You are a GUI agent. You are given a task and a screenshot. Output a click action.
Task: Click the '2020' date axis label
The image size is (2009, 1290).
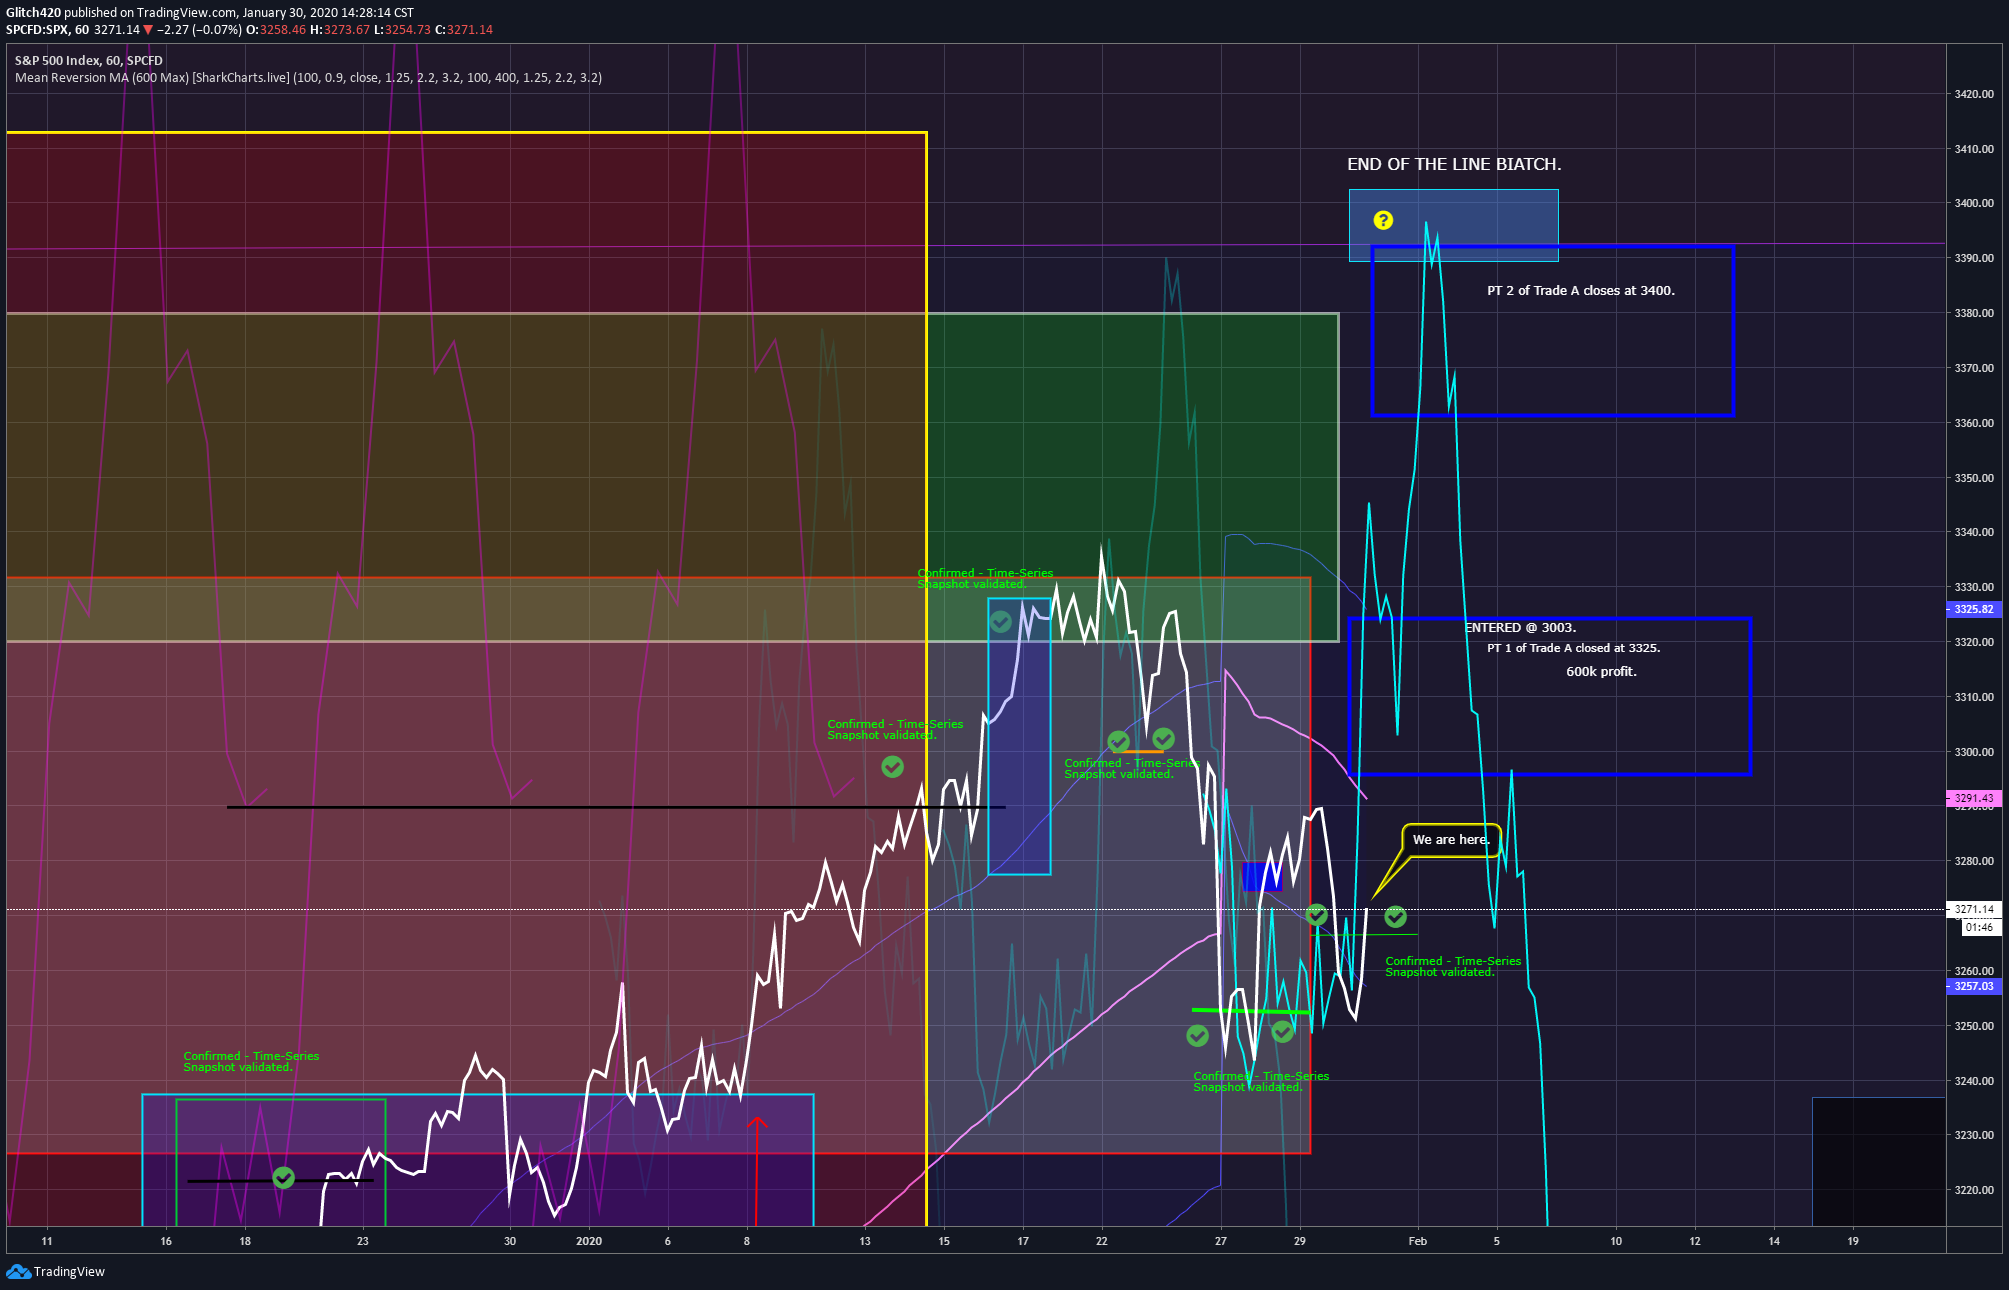[x=589, y=1241]
